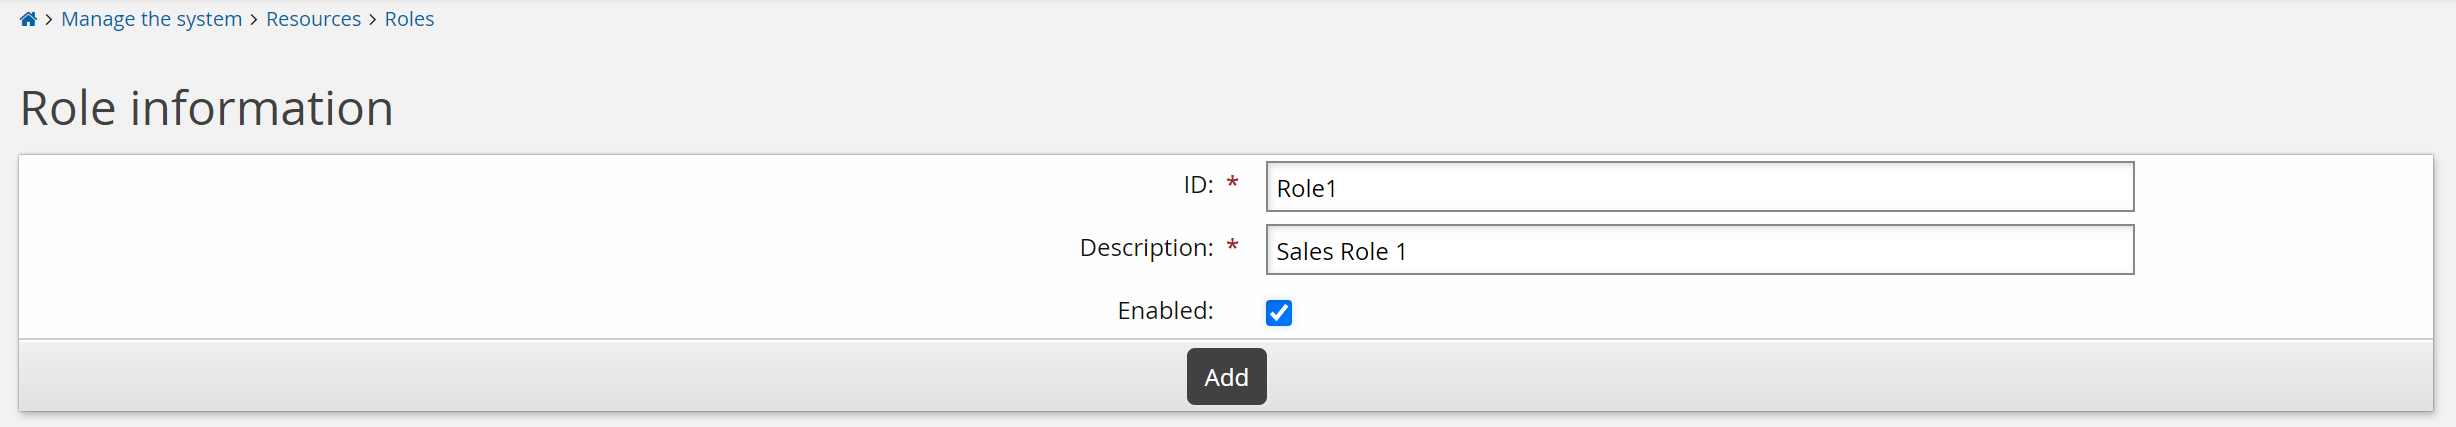Click the red asterisk beside Description
The image size is (2456, 427).
(1233, 246)
